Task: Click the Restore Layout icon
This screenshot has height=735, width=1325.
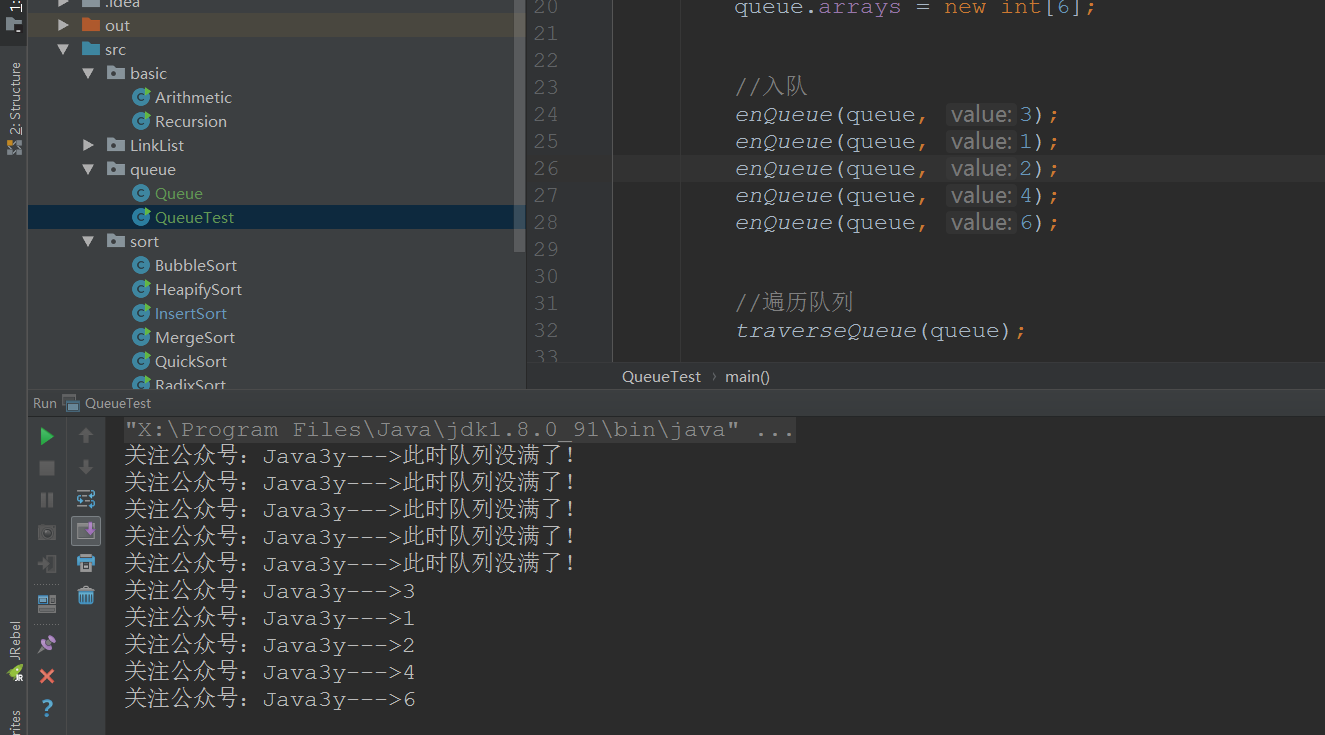Action: coord(47,603)
